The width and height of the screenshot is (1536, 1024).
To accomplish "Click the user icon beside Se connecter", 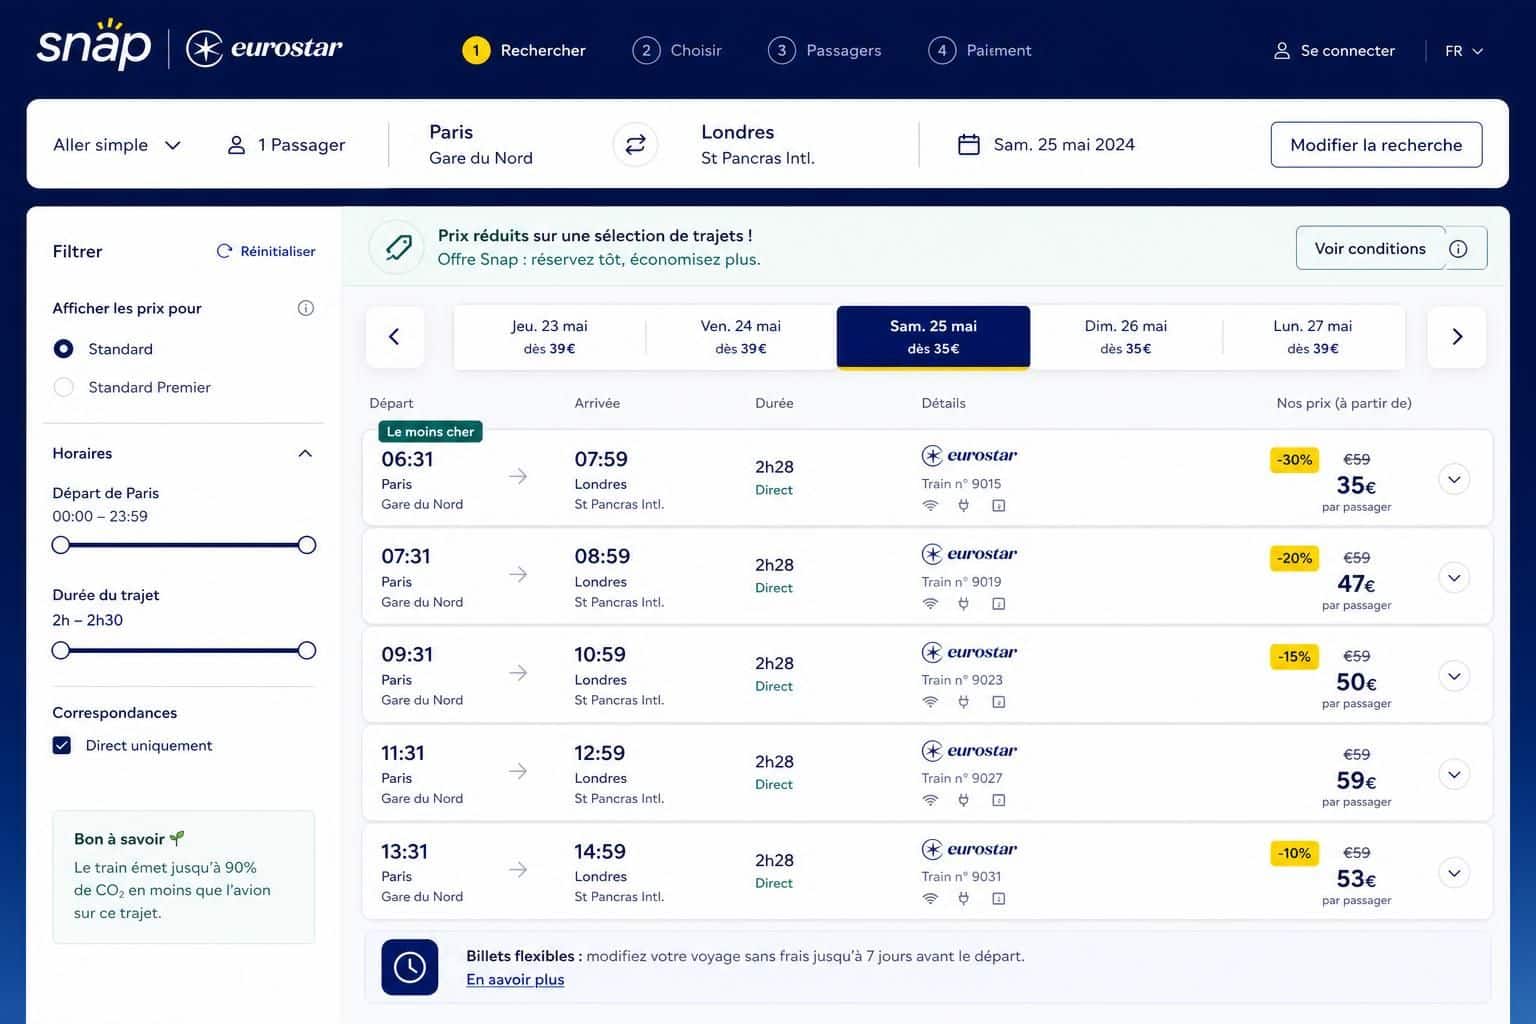I will [1281, 50].
